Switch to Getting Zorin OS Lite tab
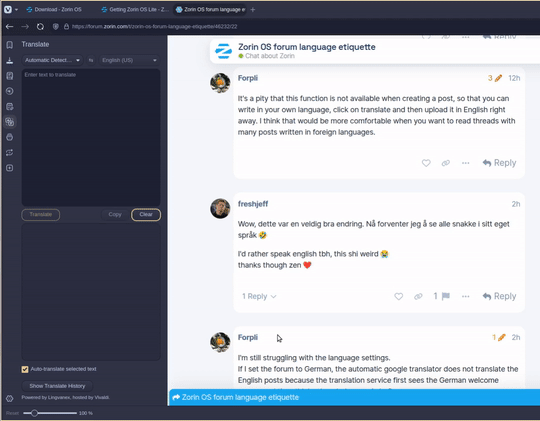This screenshot has height=421, width=540. click(135, 10)
